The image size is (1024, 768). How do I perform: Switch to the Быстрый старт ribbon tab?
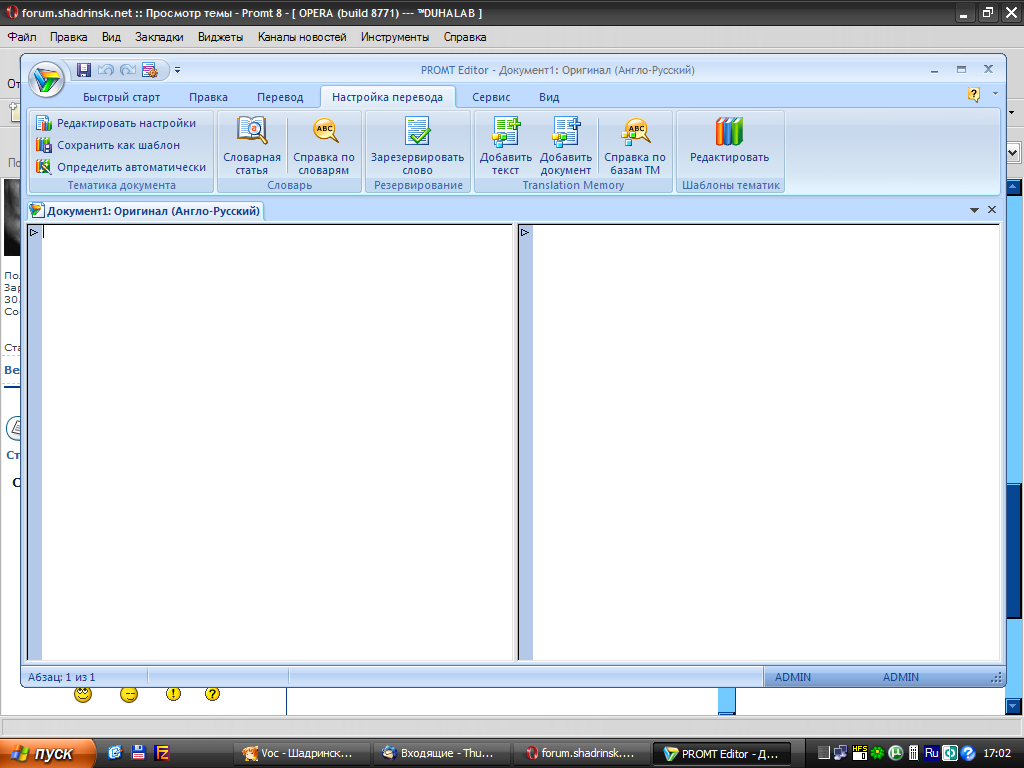[121, 97]
